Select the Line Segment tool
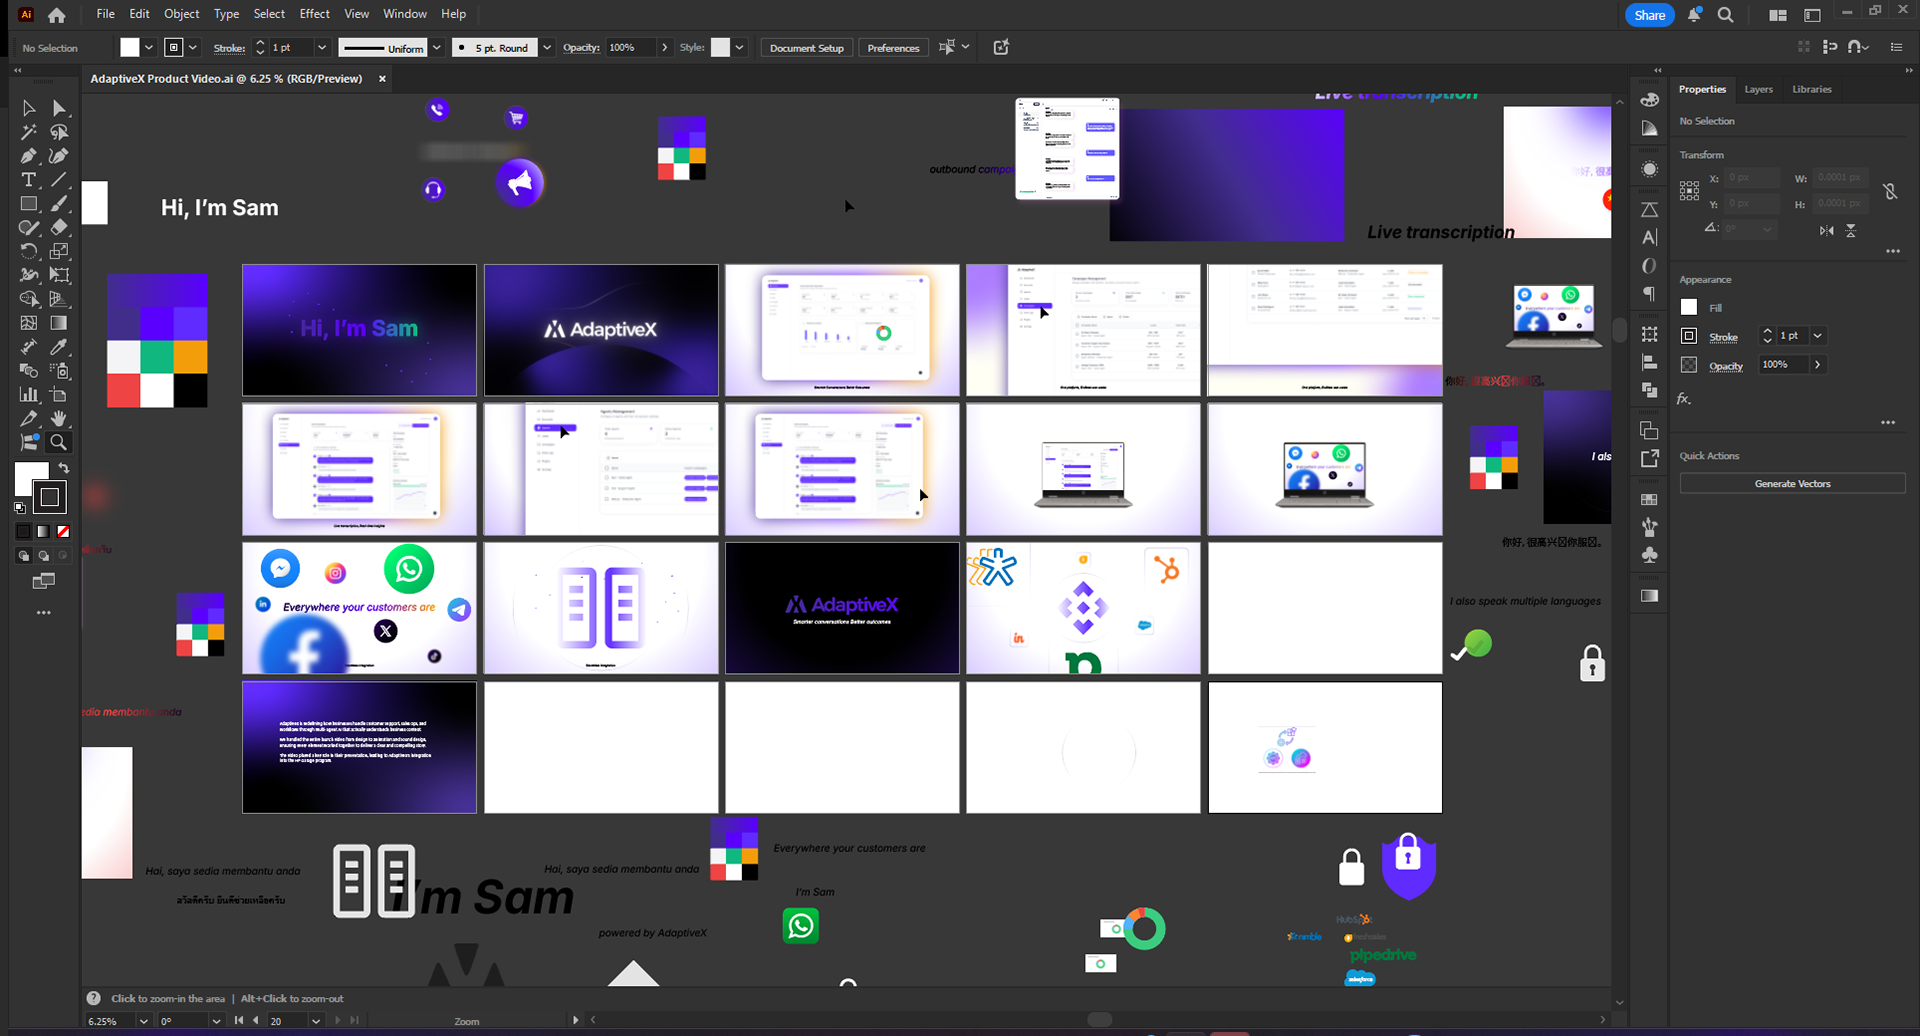Viewport: 1920px width, 1036px height. click(x=59, y=180)
